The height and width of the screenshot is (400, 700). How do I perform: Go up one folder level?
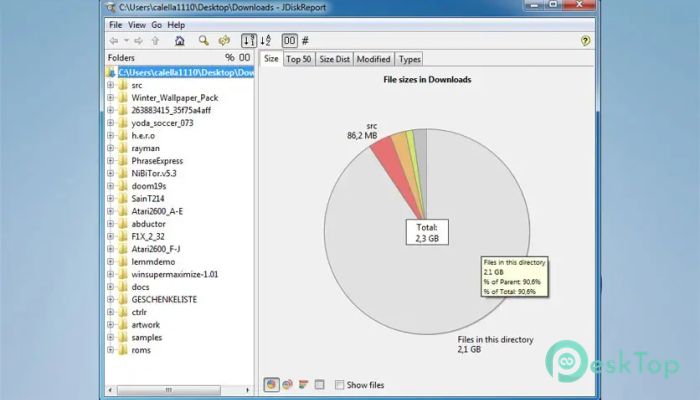click(155, 41)
